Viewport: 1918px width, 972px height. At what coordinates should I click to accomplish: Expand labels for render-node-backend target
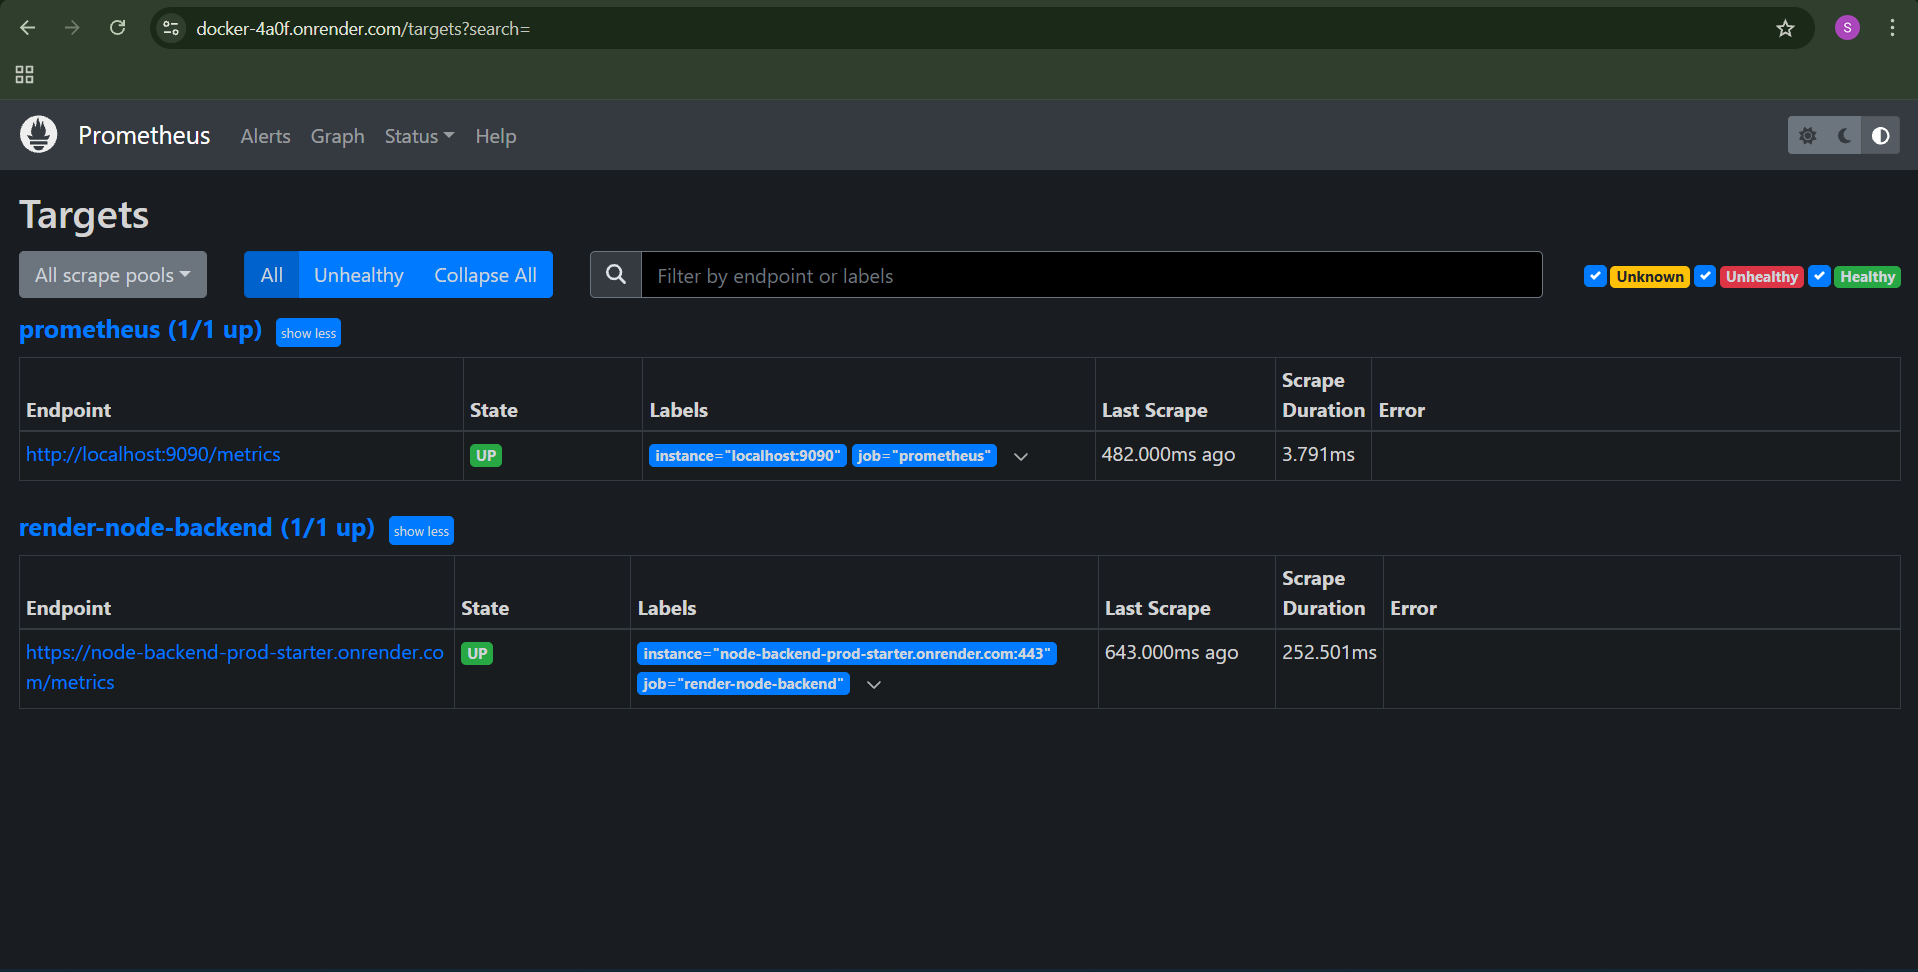tap(874, 684)
